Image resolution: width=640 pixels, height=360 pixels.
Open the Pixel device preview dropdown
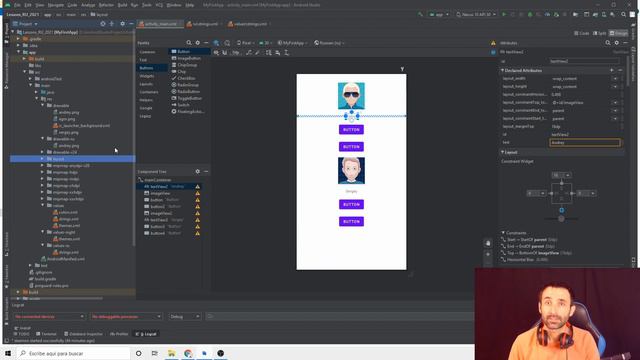click(x=245, y=42)
